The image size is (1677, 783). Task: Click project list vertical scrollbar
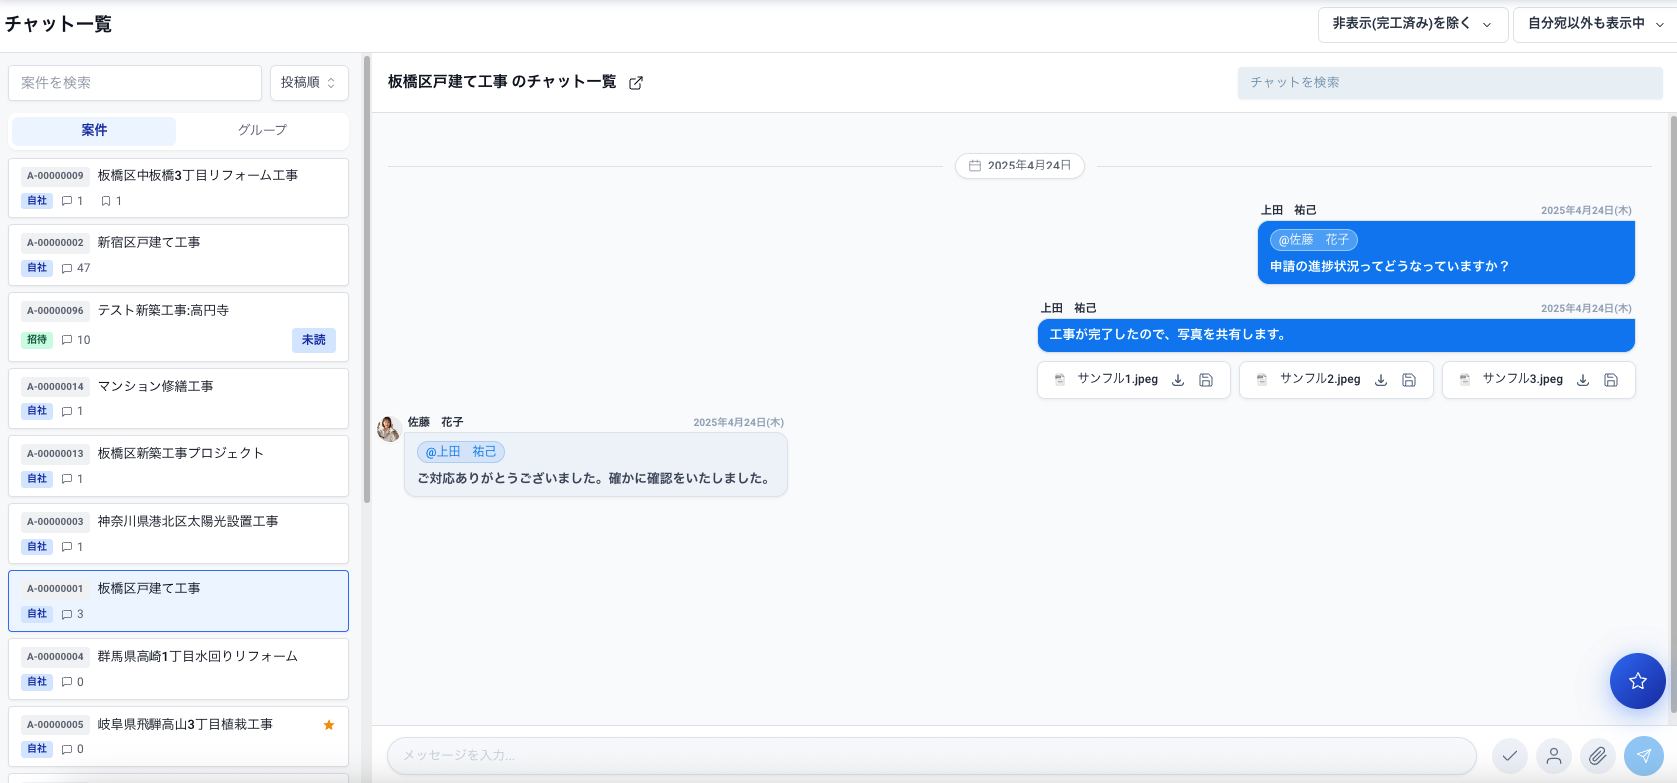[x=367, y=280]
